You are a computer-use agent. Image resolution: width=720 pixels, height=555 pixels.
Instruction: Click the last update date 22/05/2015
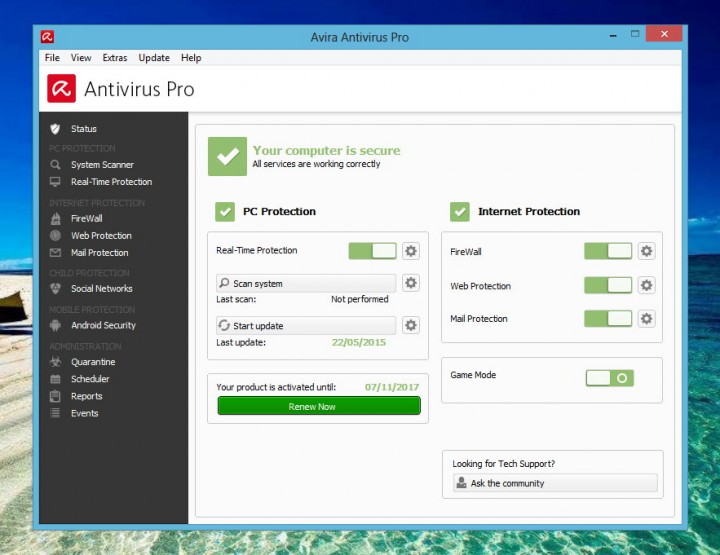[359, 342]
